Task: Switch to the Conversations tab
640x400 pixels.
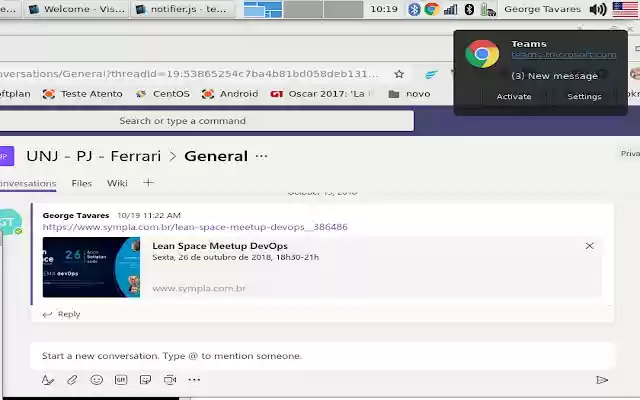Action: (x=28, y=183)
